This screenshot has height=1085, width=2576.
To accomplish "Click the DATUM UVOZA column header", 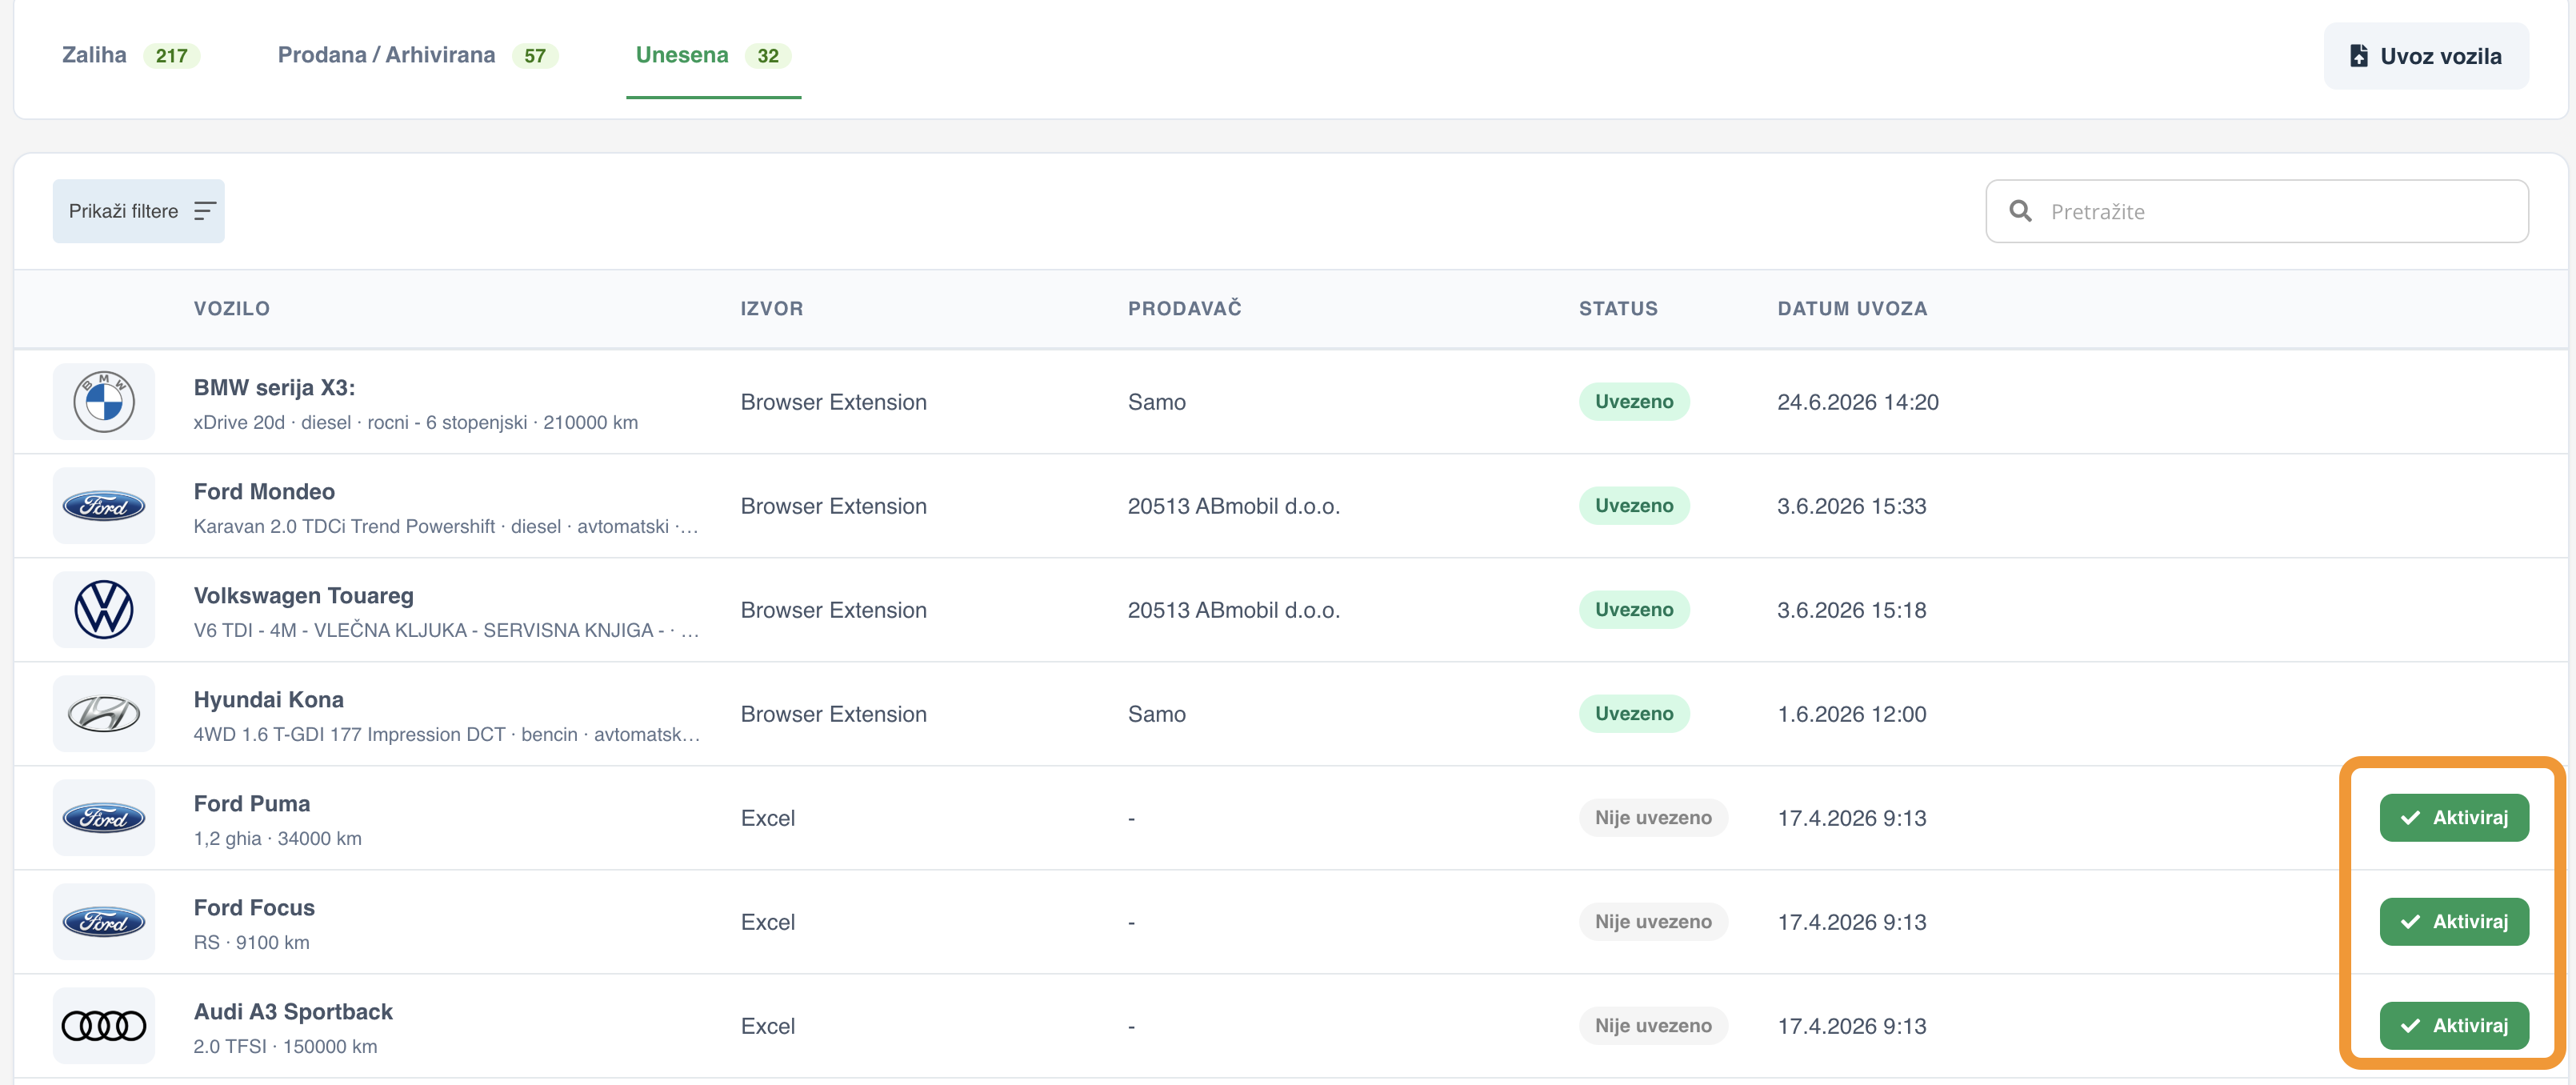I will pyautogui.click(x=1852, y=309).
